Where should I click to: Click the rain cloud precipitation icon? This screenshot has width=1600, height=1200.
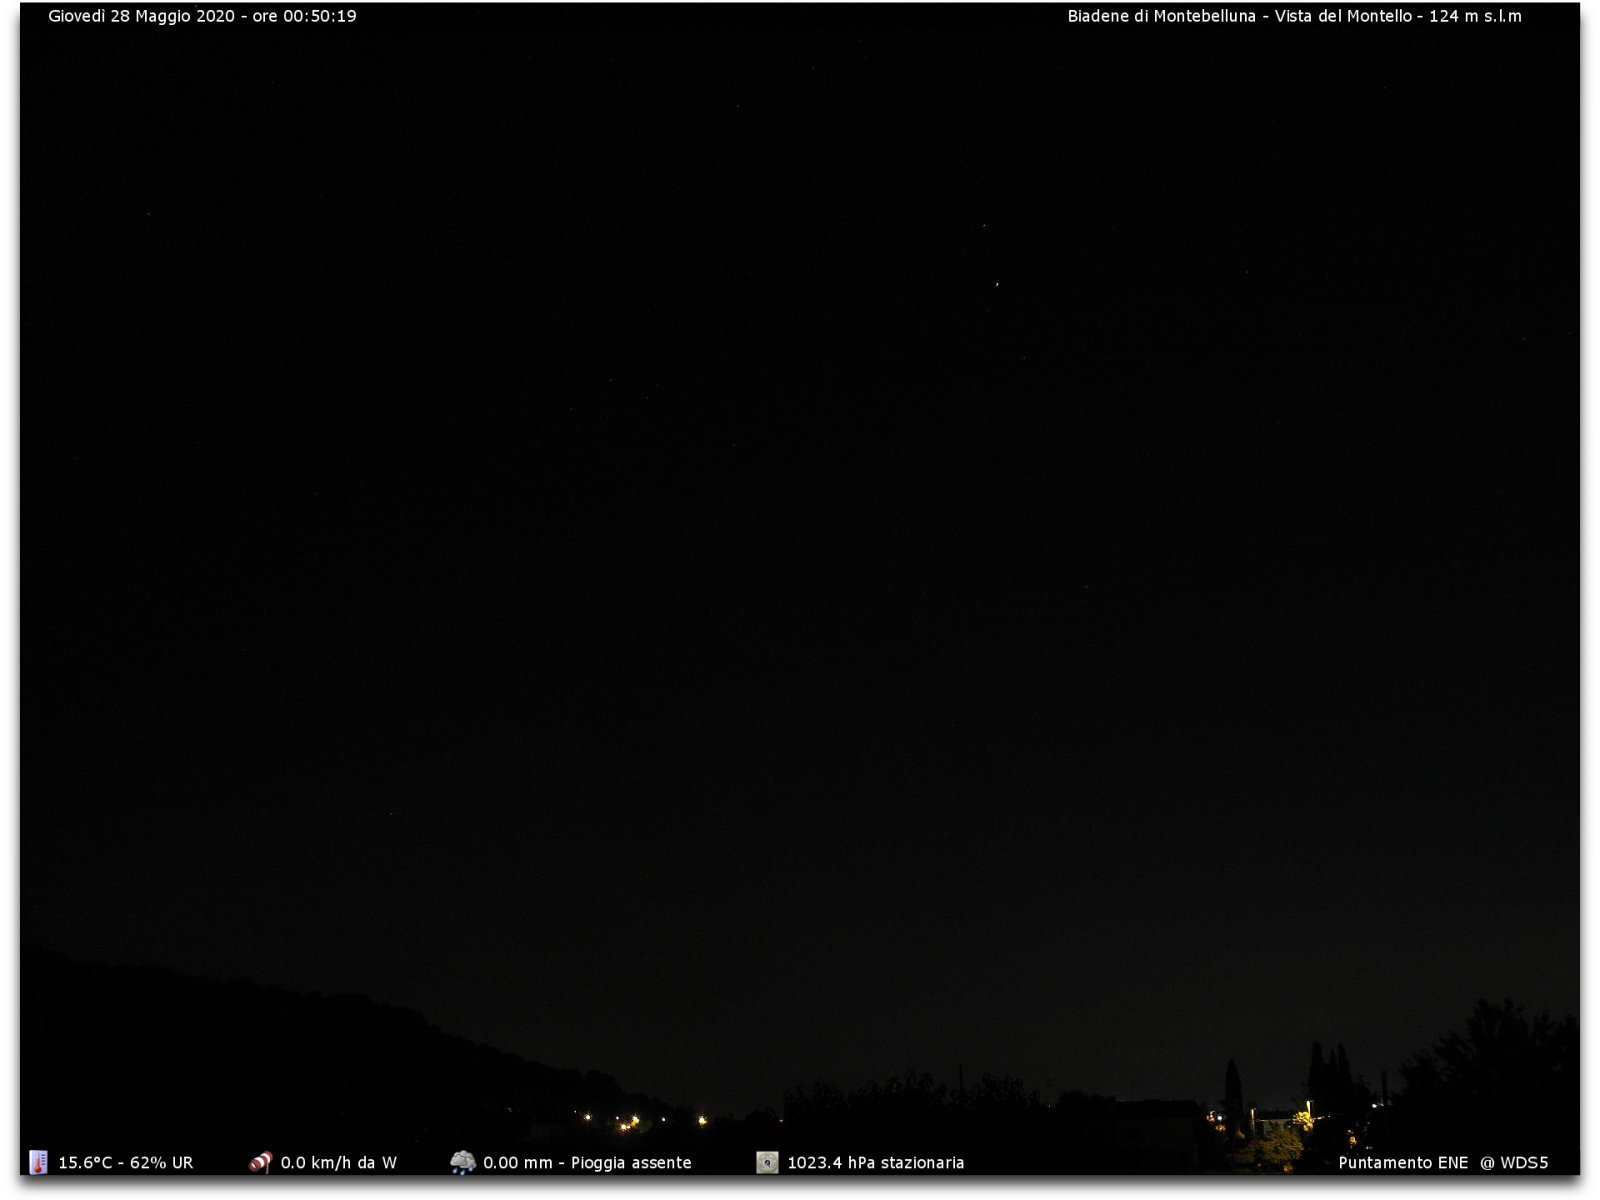click(x=463, y=1162)
